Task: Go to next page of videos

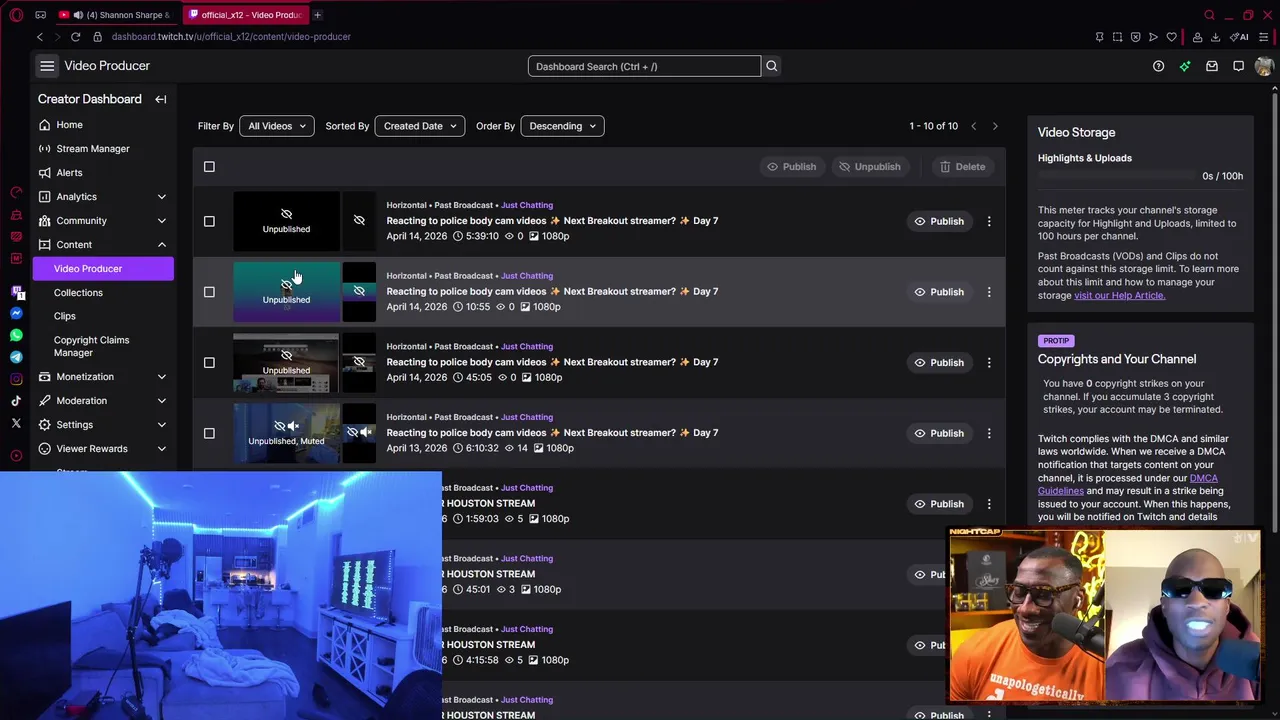Action: click(995, 126)
